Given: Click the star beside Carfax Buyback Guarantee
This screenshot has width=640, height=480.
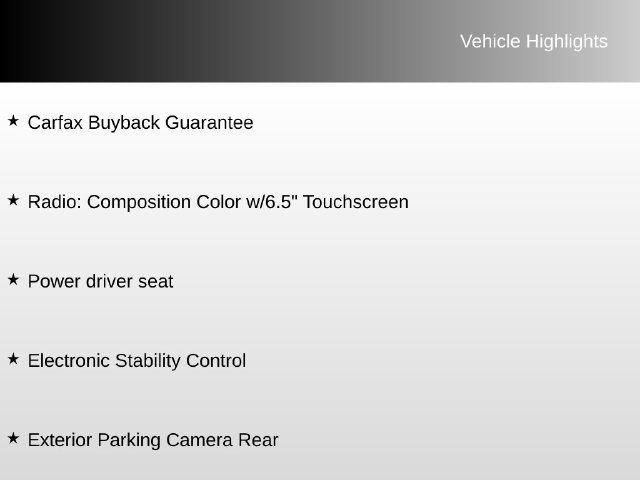Looking at the screenshot, I should [x=13, y=120].
